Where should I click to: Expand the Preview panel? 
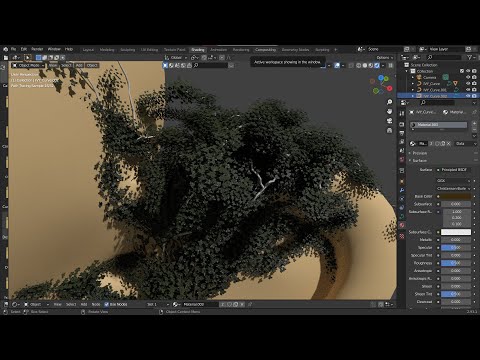(419, 153)
